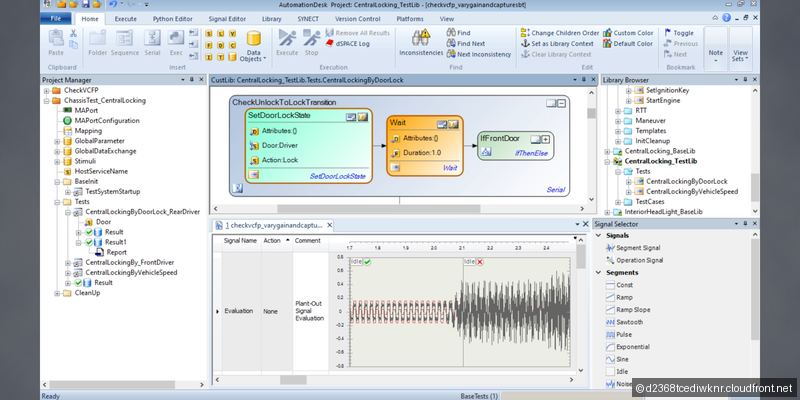The height and width of the screenshot is (400, 800).
Task: Open the File menu
Action: coord(56,19)
